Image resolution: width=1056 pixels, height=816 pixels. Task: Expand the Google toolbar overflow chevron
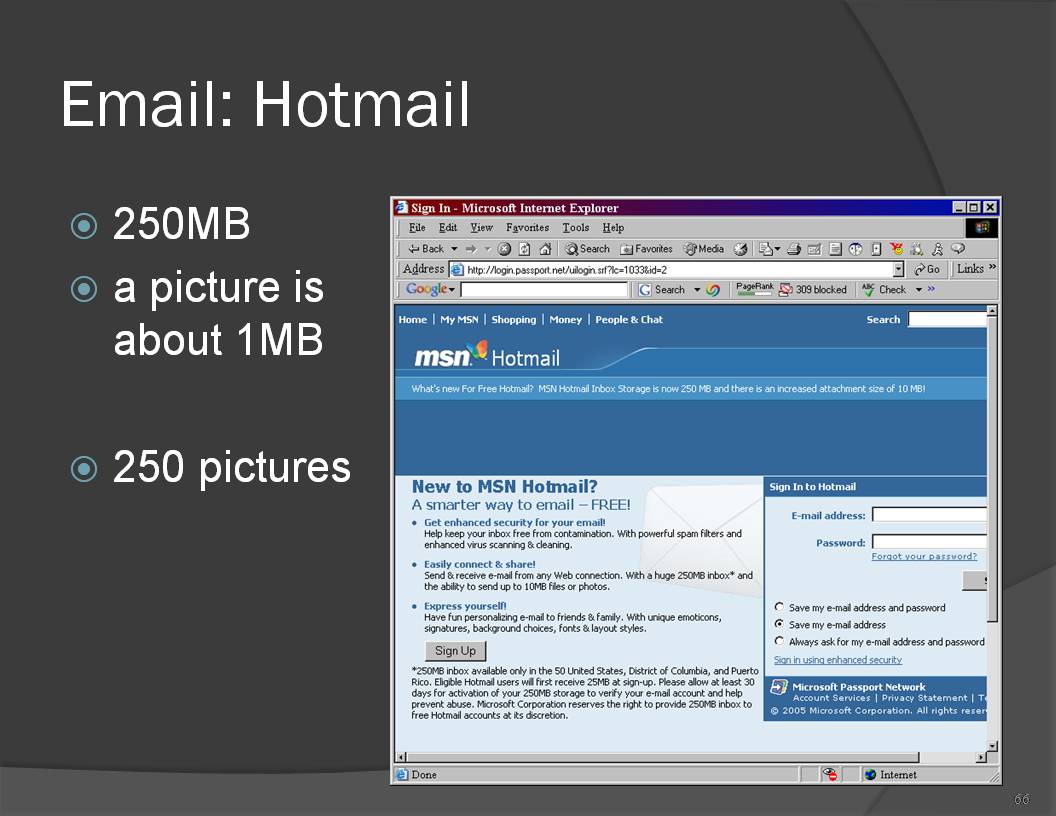click(x=931, y=289)
